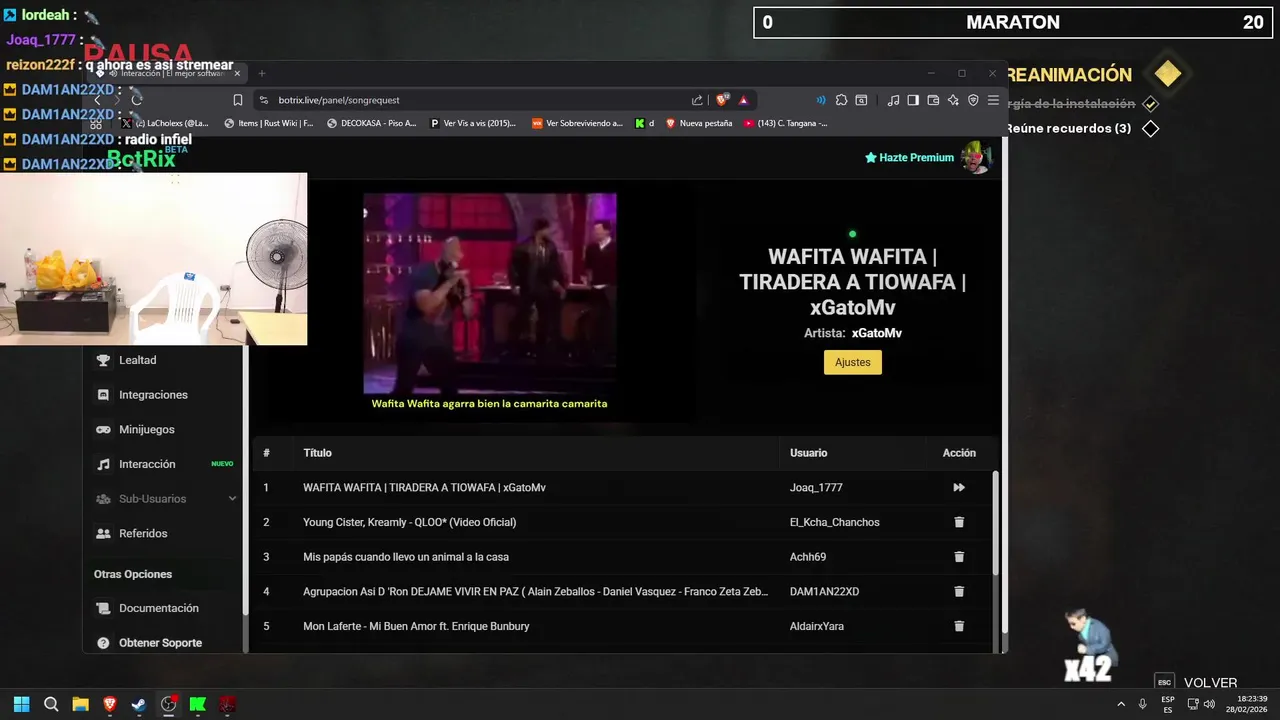The width and height of the screenshot is (1280, 720).
Task: Open OBS Studio from the taskbar
Action: pyautogui.click(x=169, y=704)
